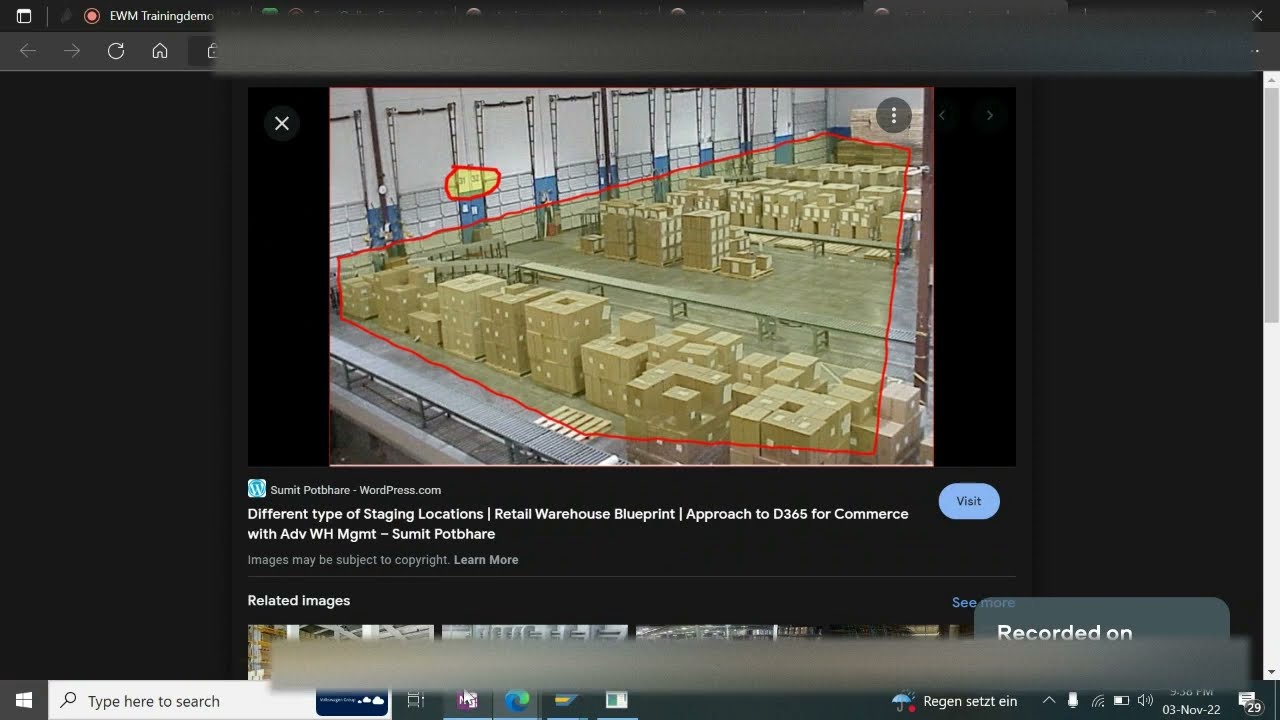This screenshot has height=720, width=1280.
Task: Open Task View on the taskbar
Action: coord(416,700)
